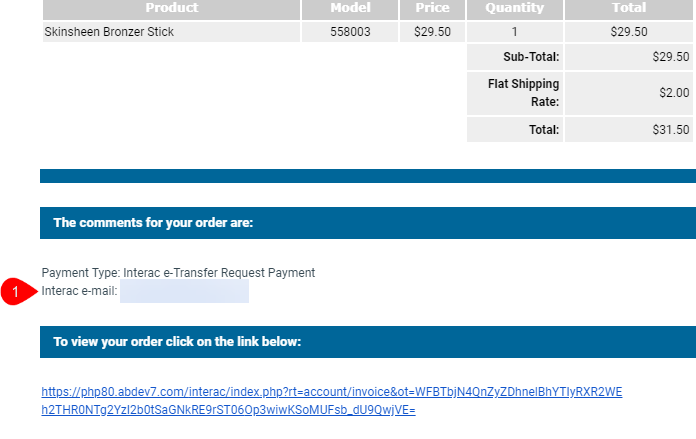Click the Product column header
This screenshot has width=696, height=439.
[x=171, y=8]
